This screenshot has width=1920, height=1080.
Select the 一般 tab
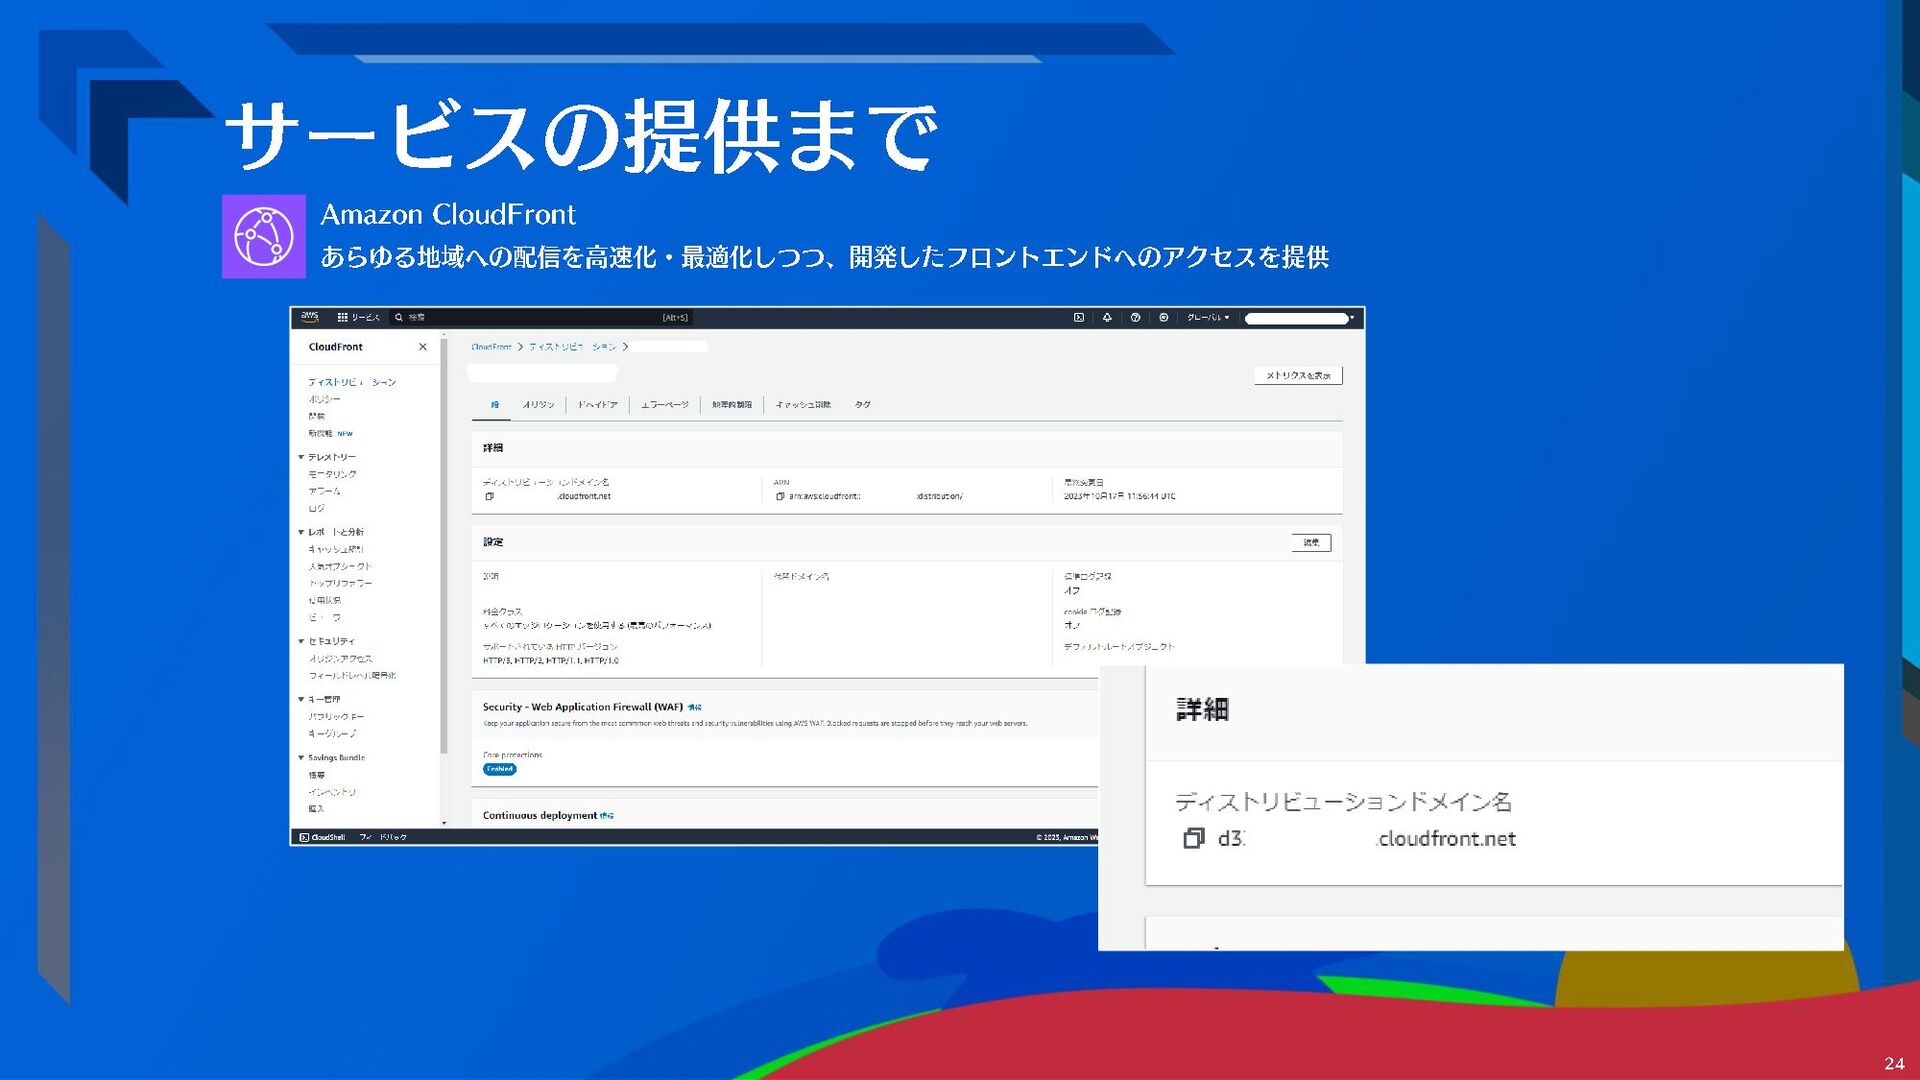click(x=494, y=405)
